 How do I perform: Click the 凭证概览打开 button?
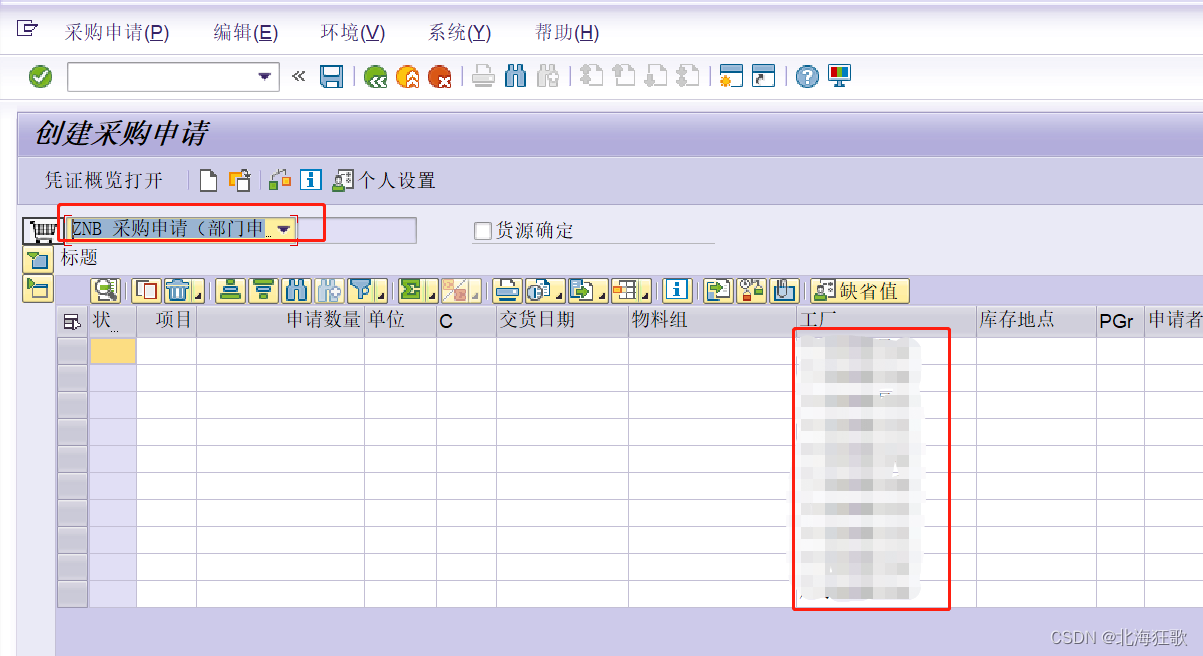tap(103, 181)
